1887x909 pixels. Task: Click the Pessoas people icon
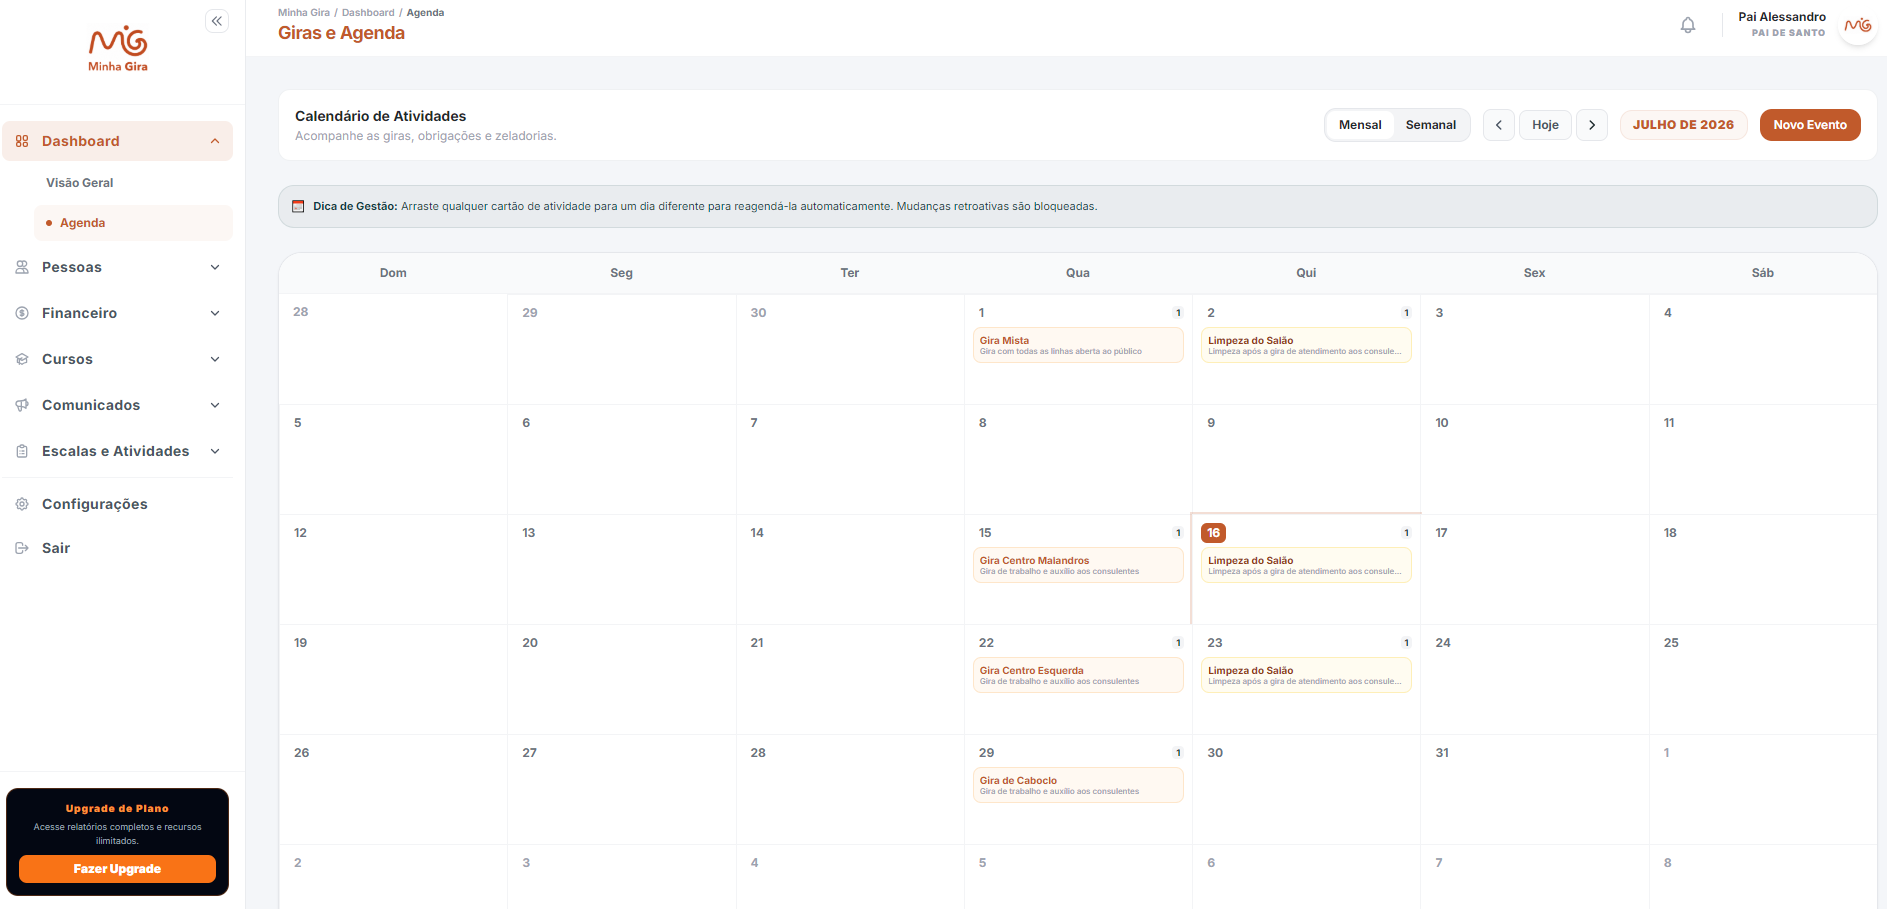[x=22, y=267]
